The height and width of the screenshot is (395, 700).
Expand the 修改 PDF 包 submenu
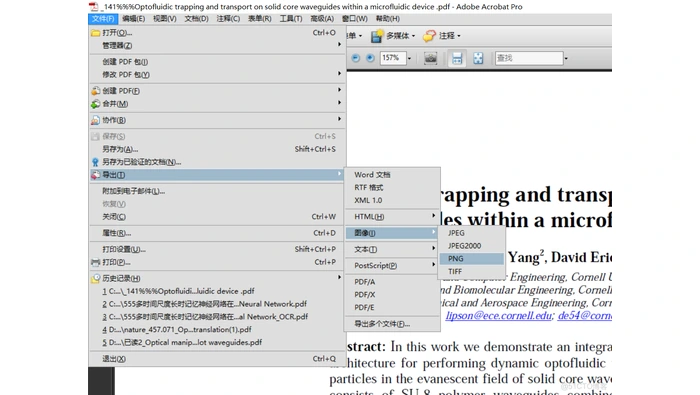click(339, 73)
